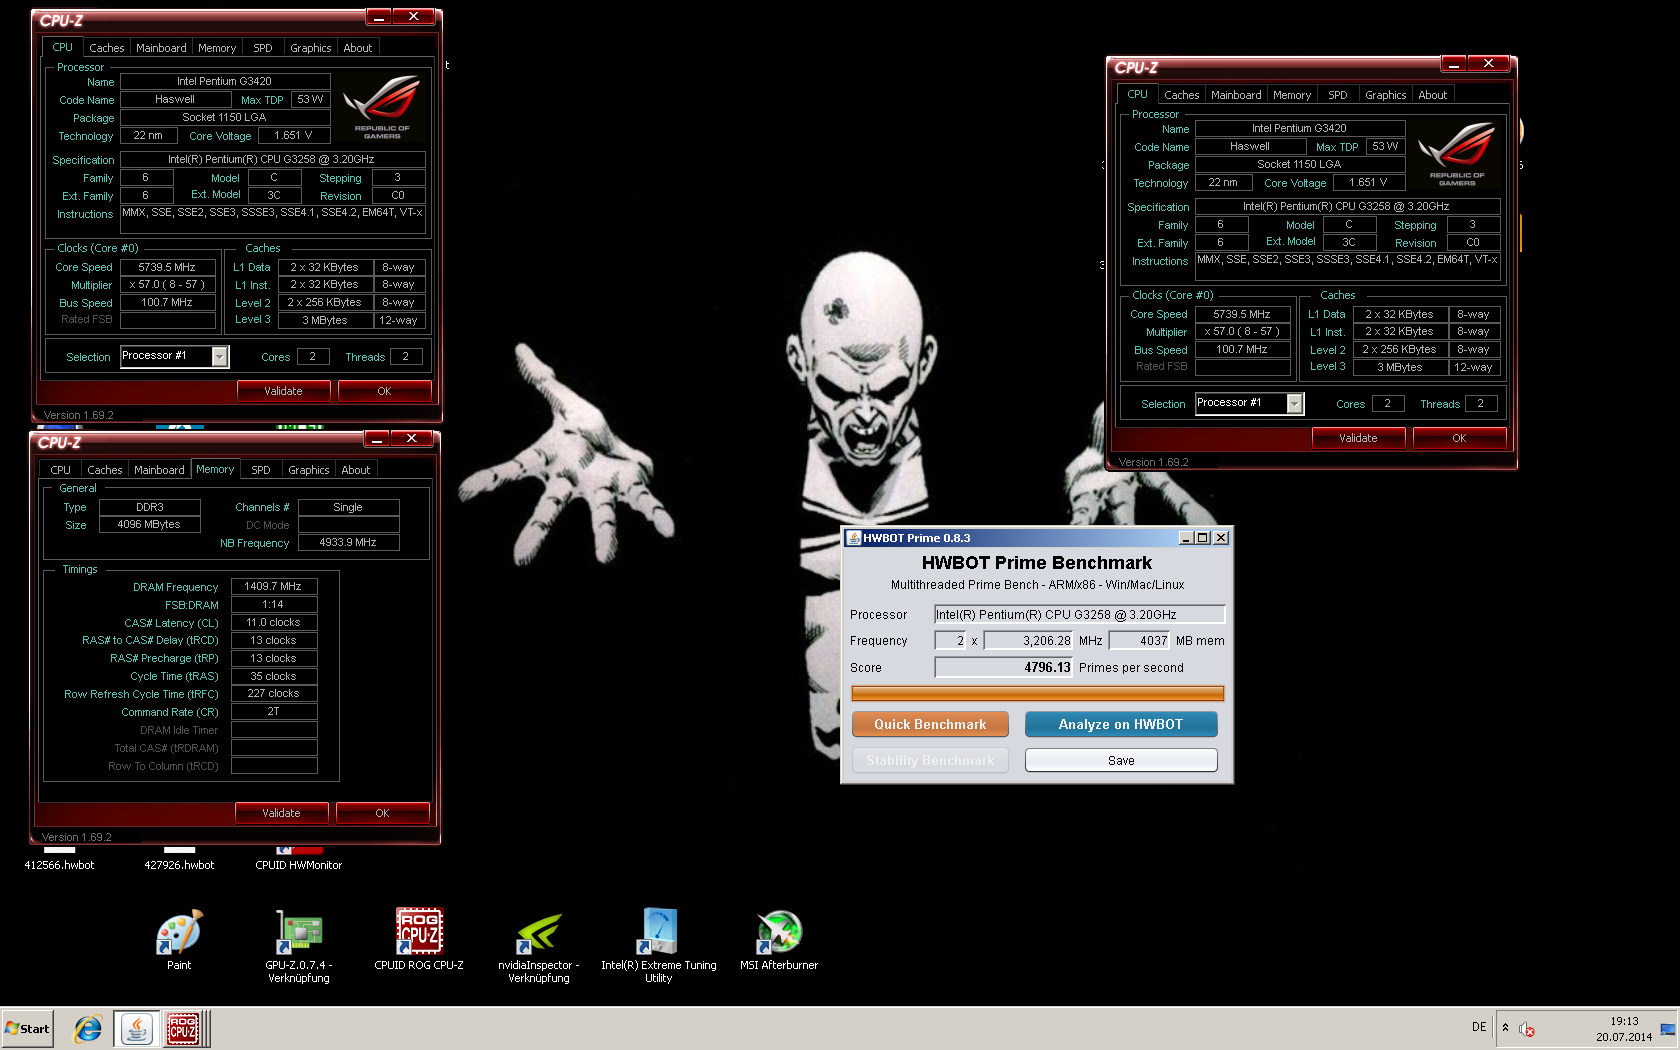1680x1050 pixels.
Task: Open Memory tab in right CPU-Z window
Action: pos(1292,95)
